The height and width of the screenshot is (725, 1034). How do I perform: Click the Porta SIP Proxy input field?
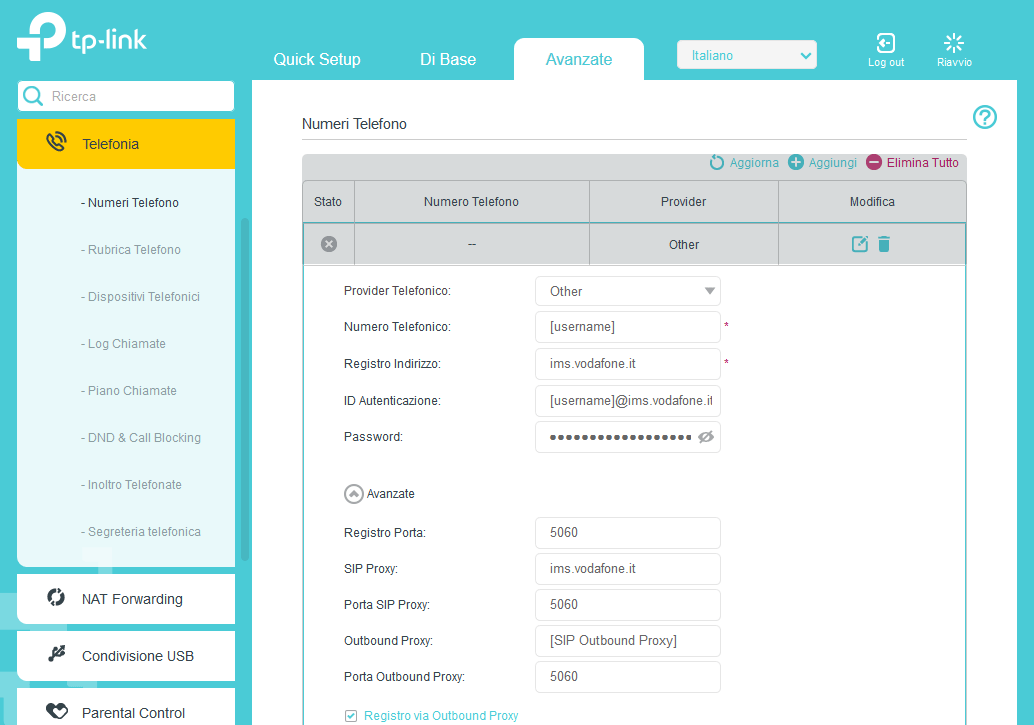coord(628,604)
